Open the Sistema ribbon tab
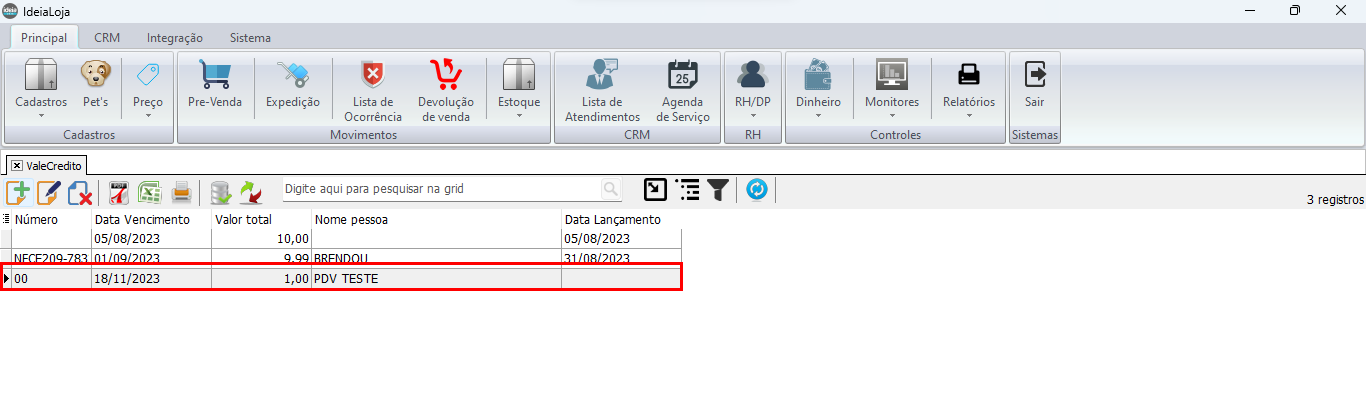The image size is (1366, 408). coord(250,38)
